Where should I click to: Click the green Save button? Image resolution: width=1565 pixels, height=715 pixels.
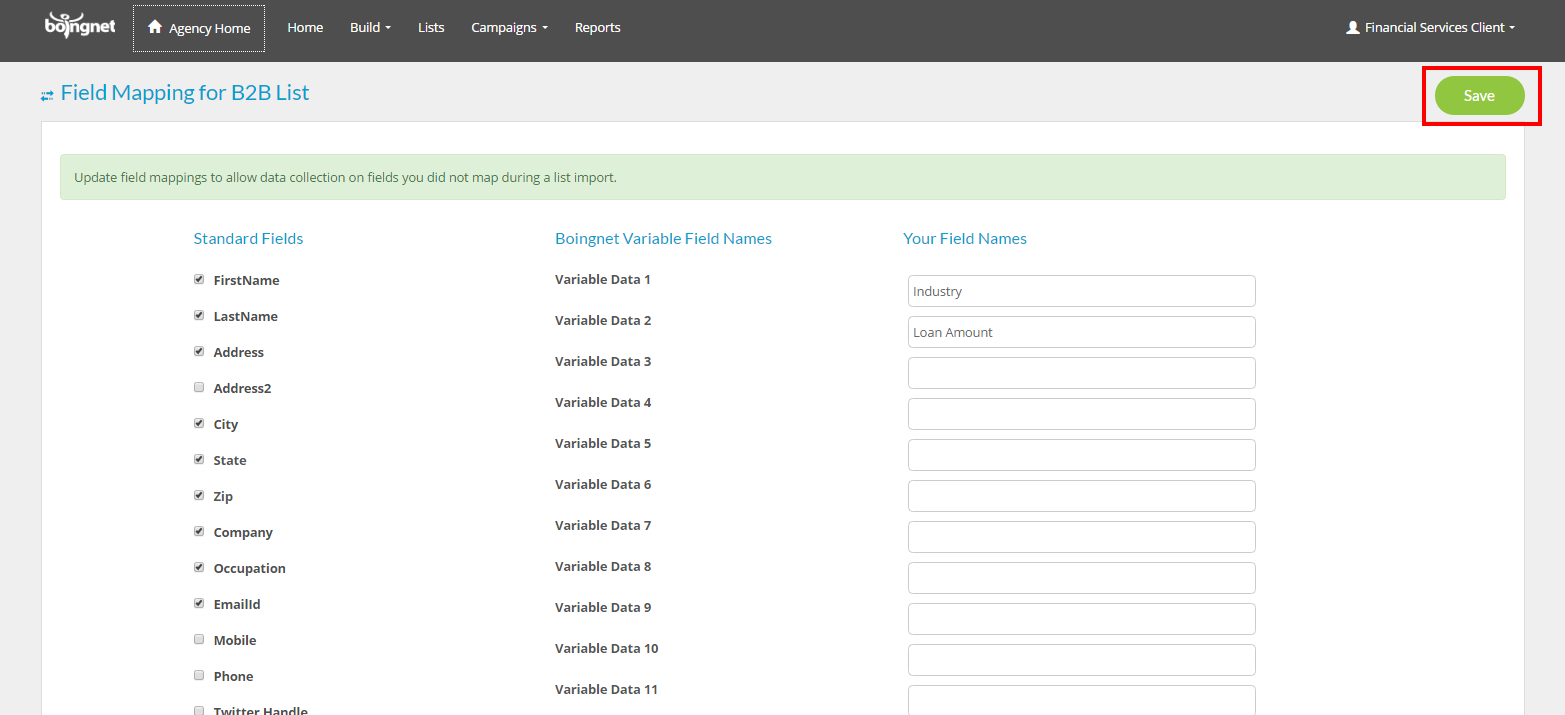1479,96
